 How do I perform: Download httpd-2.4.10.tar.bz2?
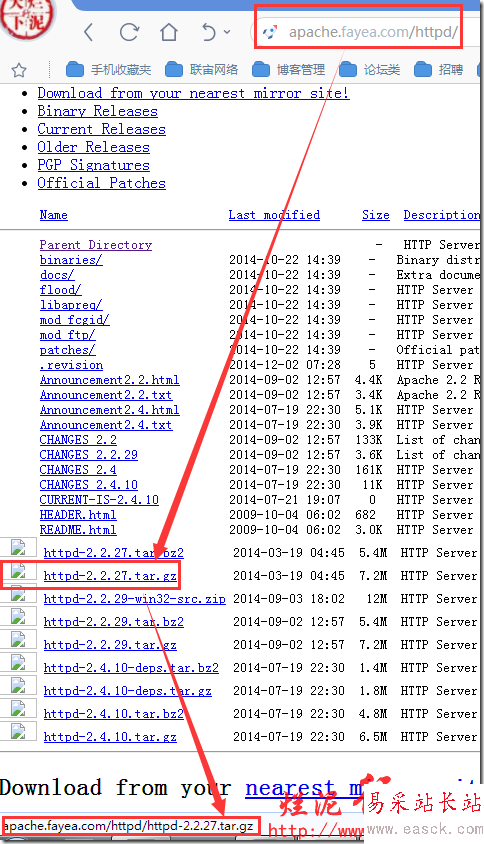[x=114, y=714]
